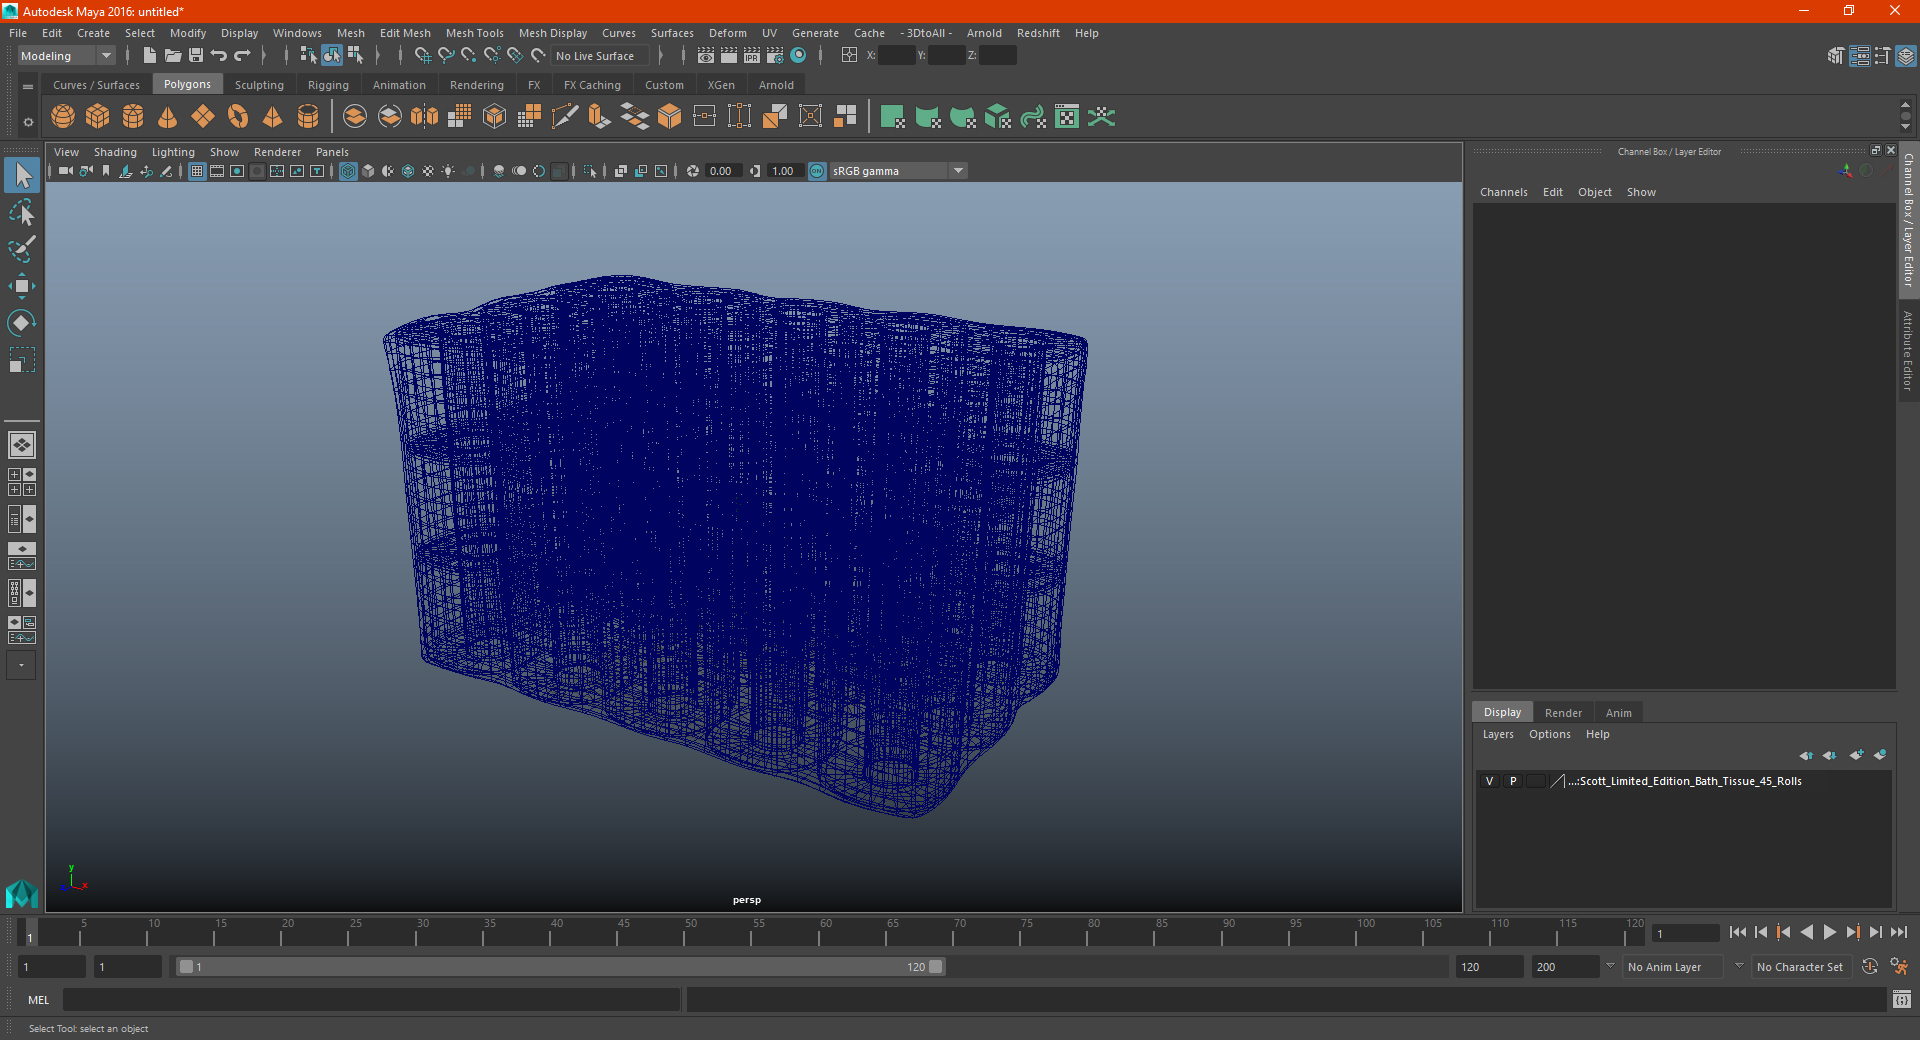Create a polygon torus from the shelf
This screenshot has width=1920, height=1040.
238,117
